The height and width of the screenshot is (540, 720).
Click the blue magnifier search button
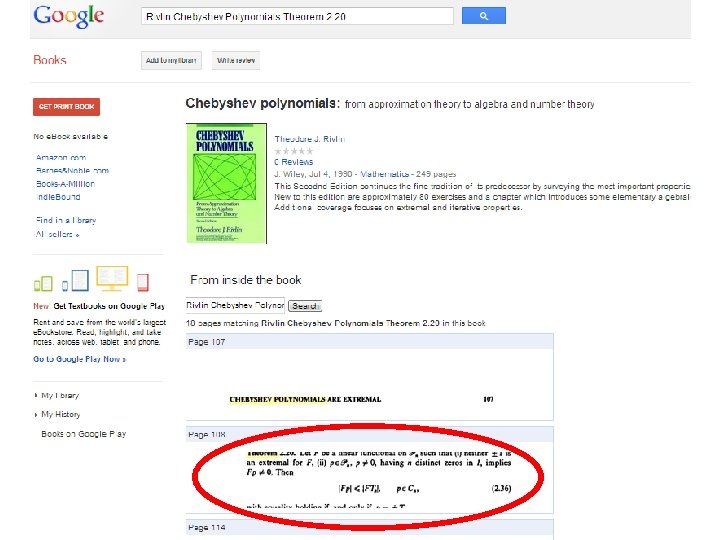click(484, 16)
